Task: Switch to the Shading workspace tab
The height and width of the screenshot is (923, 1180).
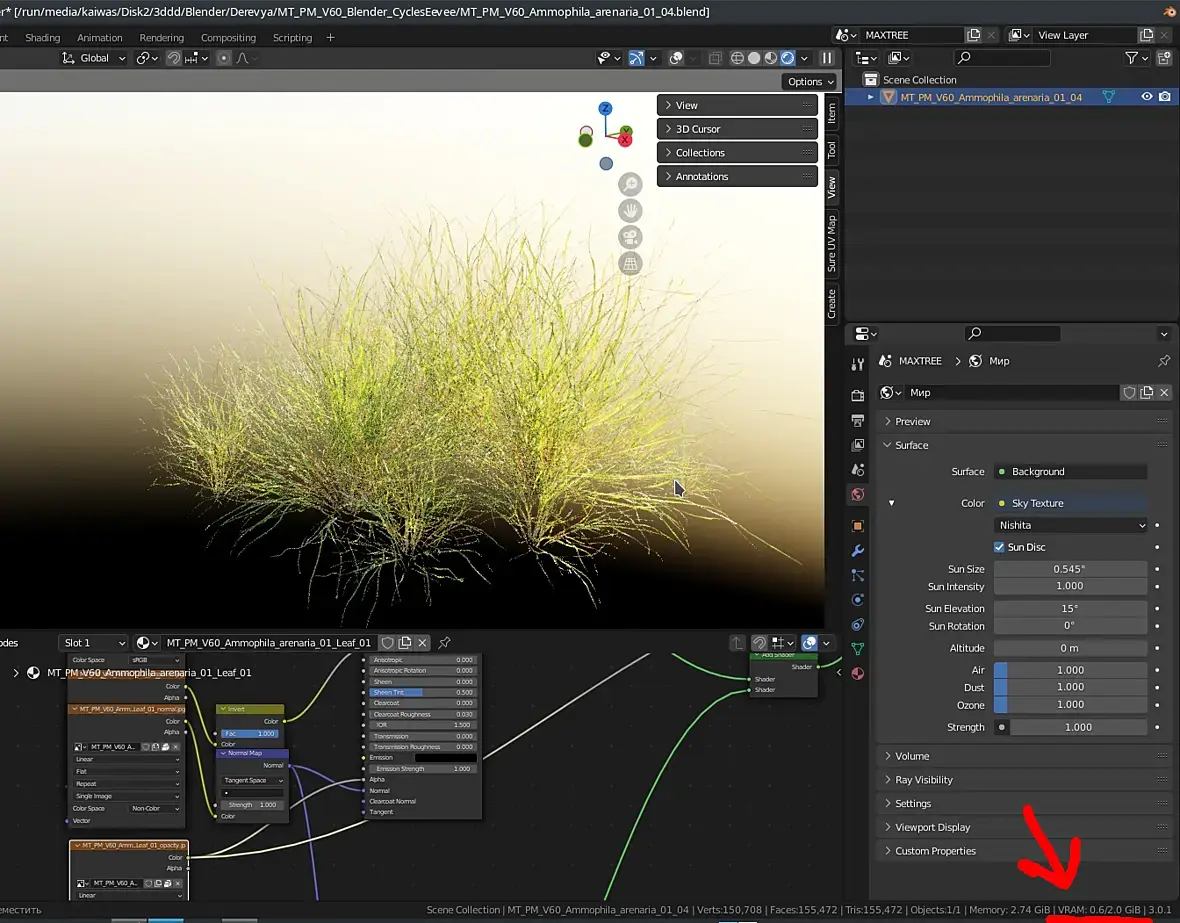Action: [x=43, y=38]
